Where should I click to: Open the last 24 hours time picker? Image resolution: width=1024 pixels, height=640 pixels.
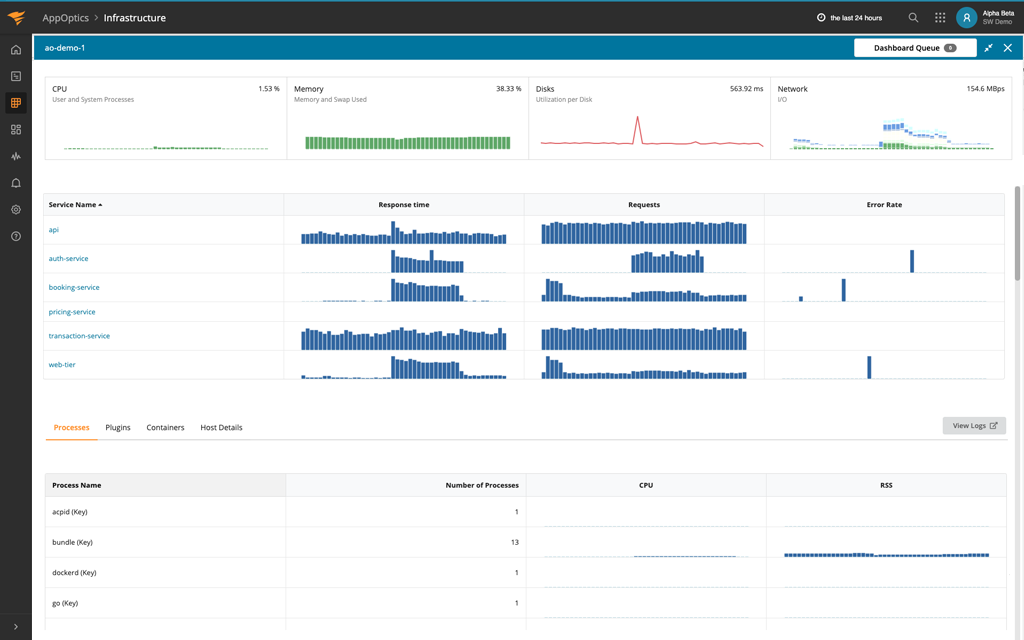pos(849,18)
